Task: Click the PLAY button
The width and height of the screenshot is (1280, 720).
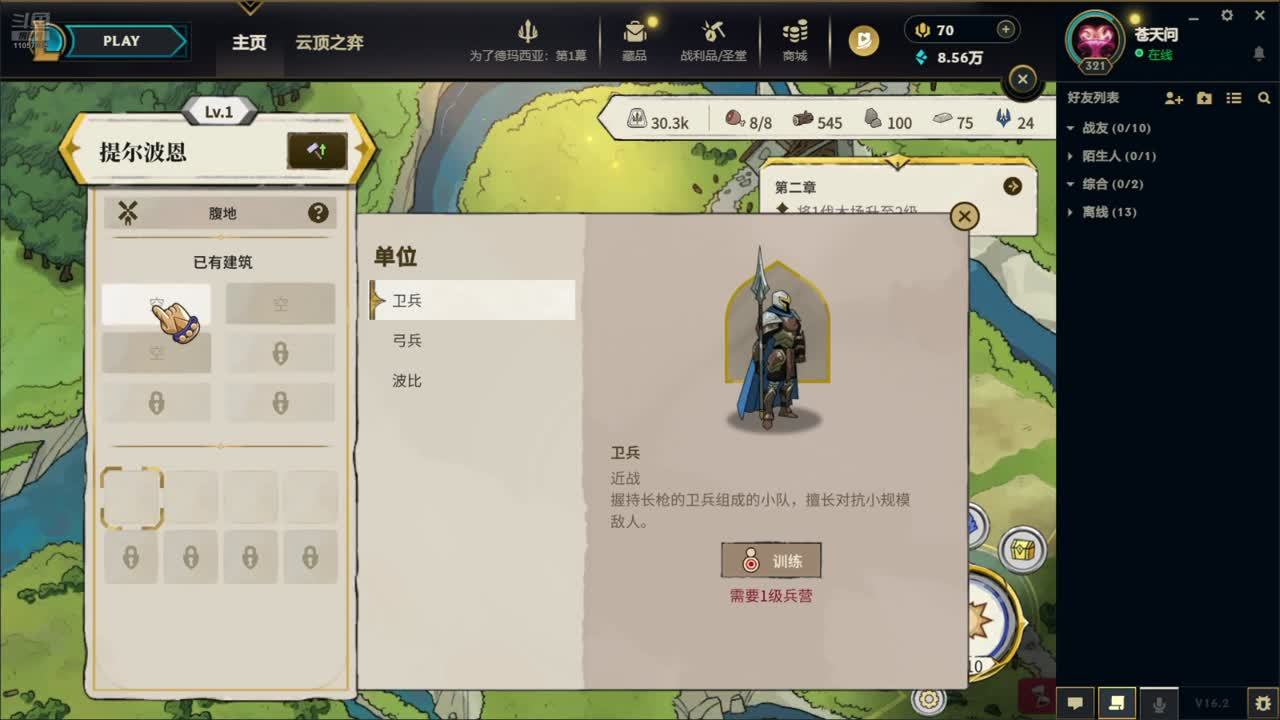Action: 121,41
